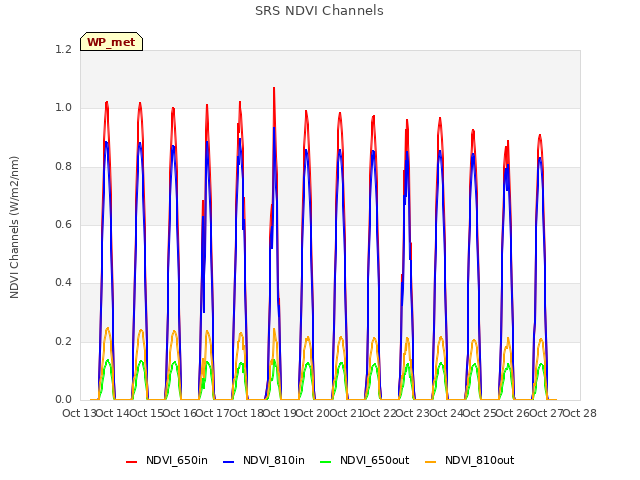Select the NDVI_810in legend label
The height and width of the screenshot is (480, 640).
point(273,460)
